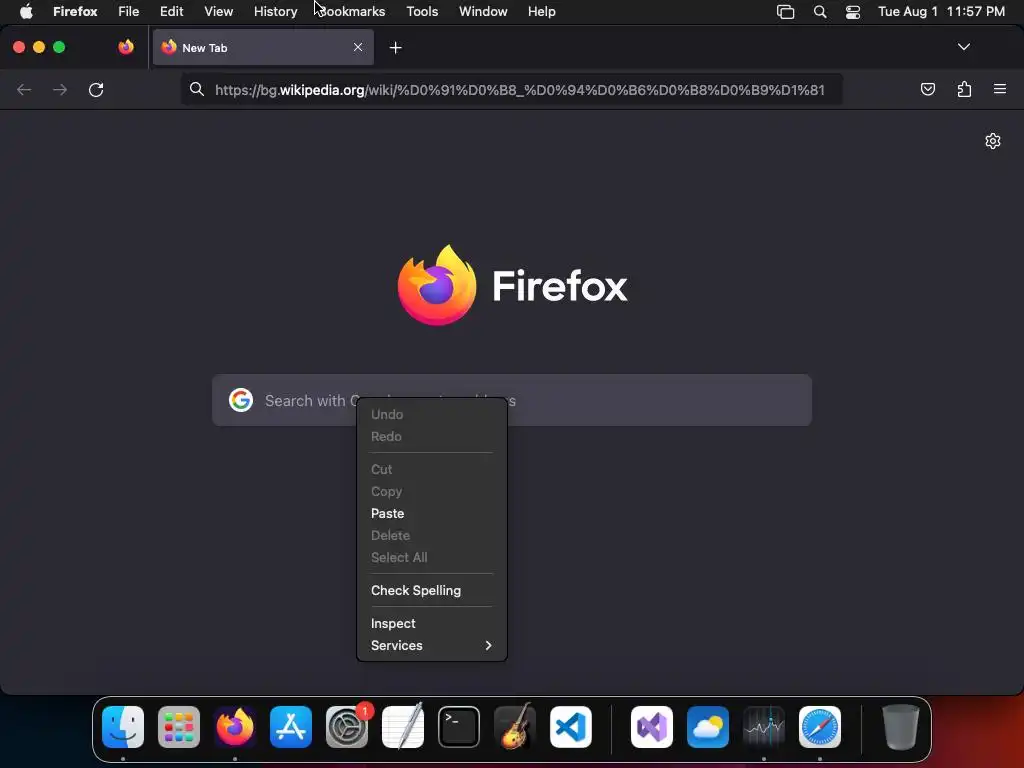Open GarageBand from the Dock

[515, 726]
